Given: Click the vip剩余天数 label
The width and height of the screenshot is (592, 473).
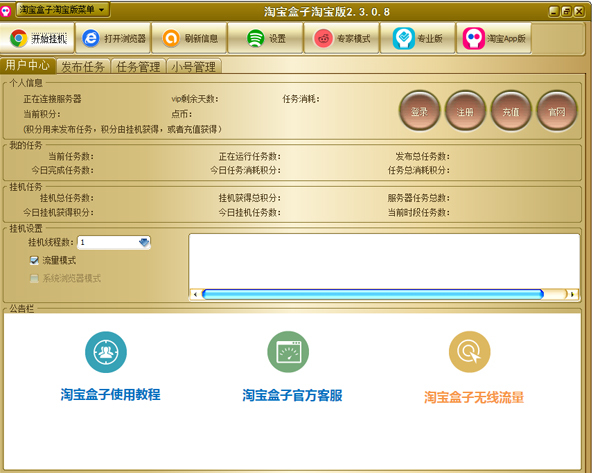Looking at the screenshot, I should pyautogui.click(x=195, y=99).
